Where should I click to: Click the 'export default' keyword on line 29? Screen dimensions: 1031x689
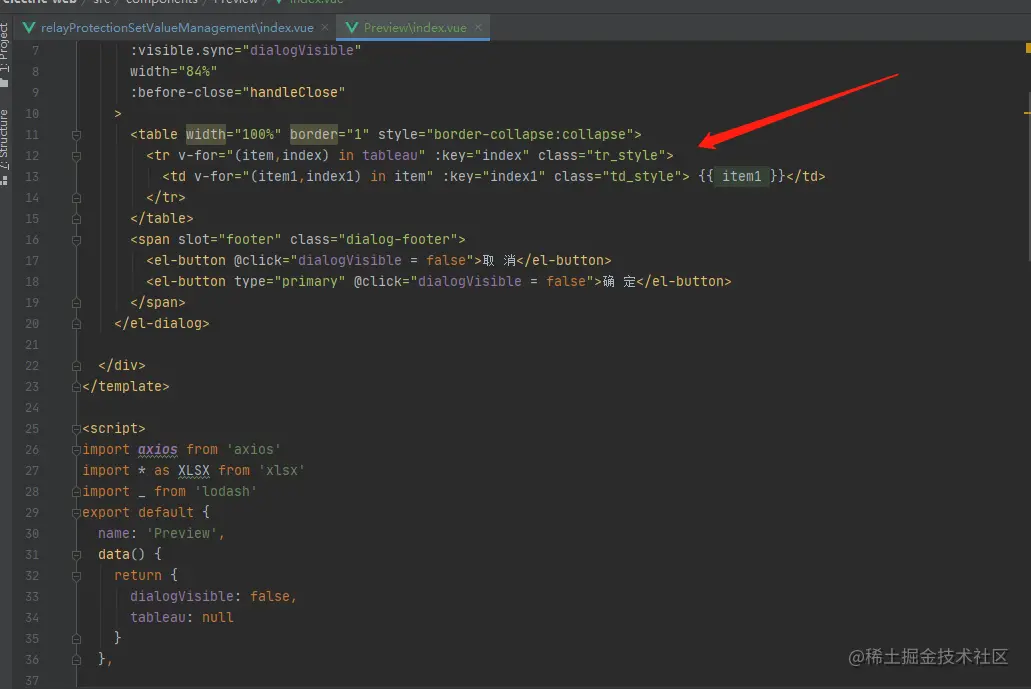pyautogui.click(x=138, y=513)
